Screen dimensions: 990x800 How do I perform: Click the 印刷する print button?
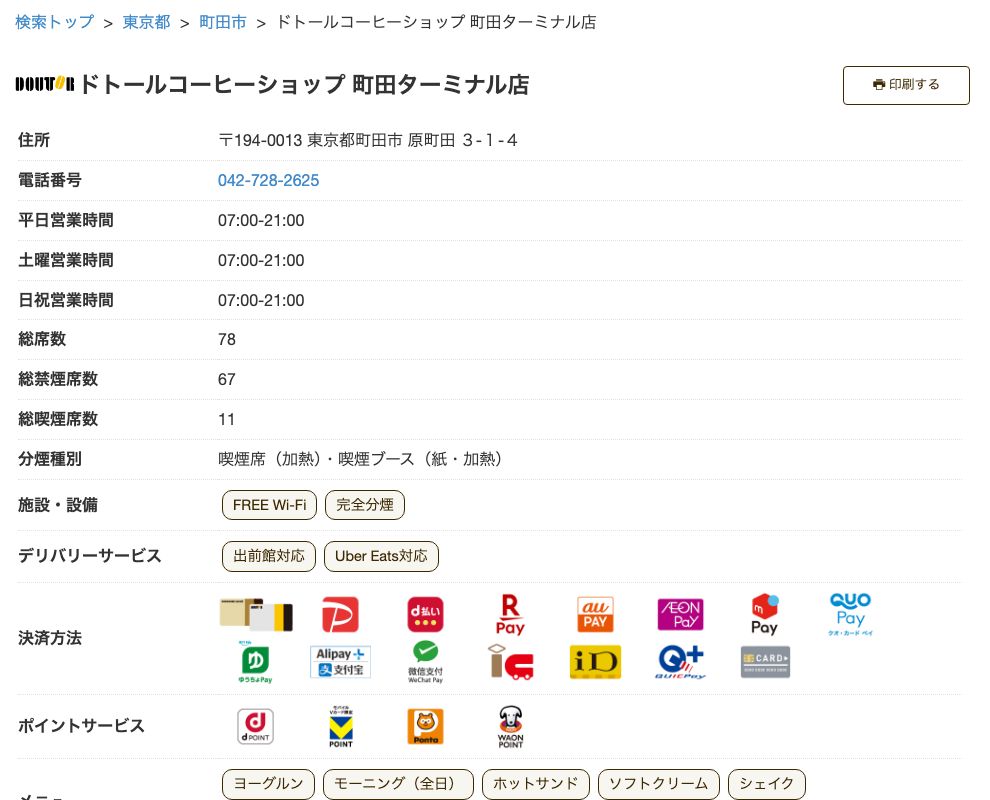coord(906,85)
